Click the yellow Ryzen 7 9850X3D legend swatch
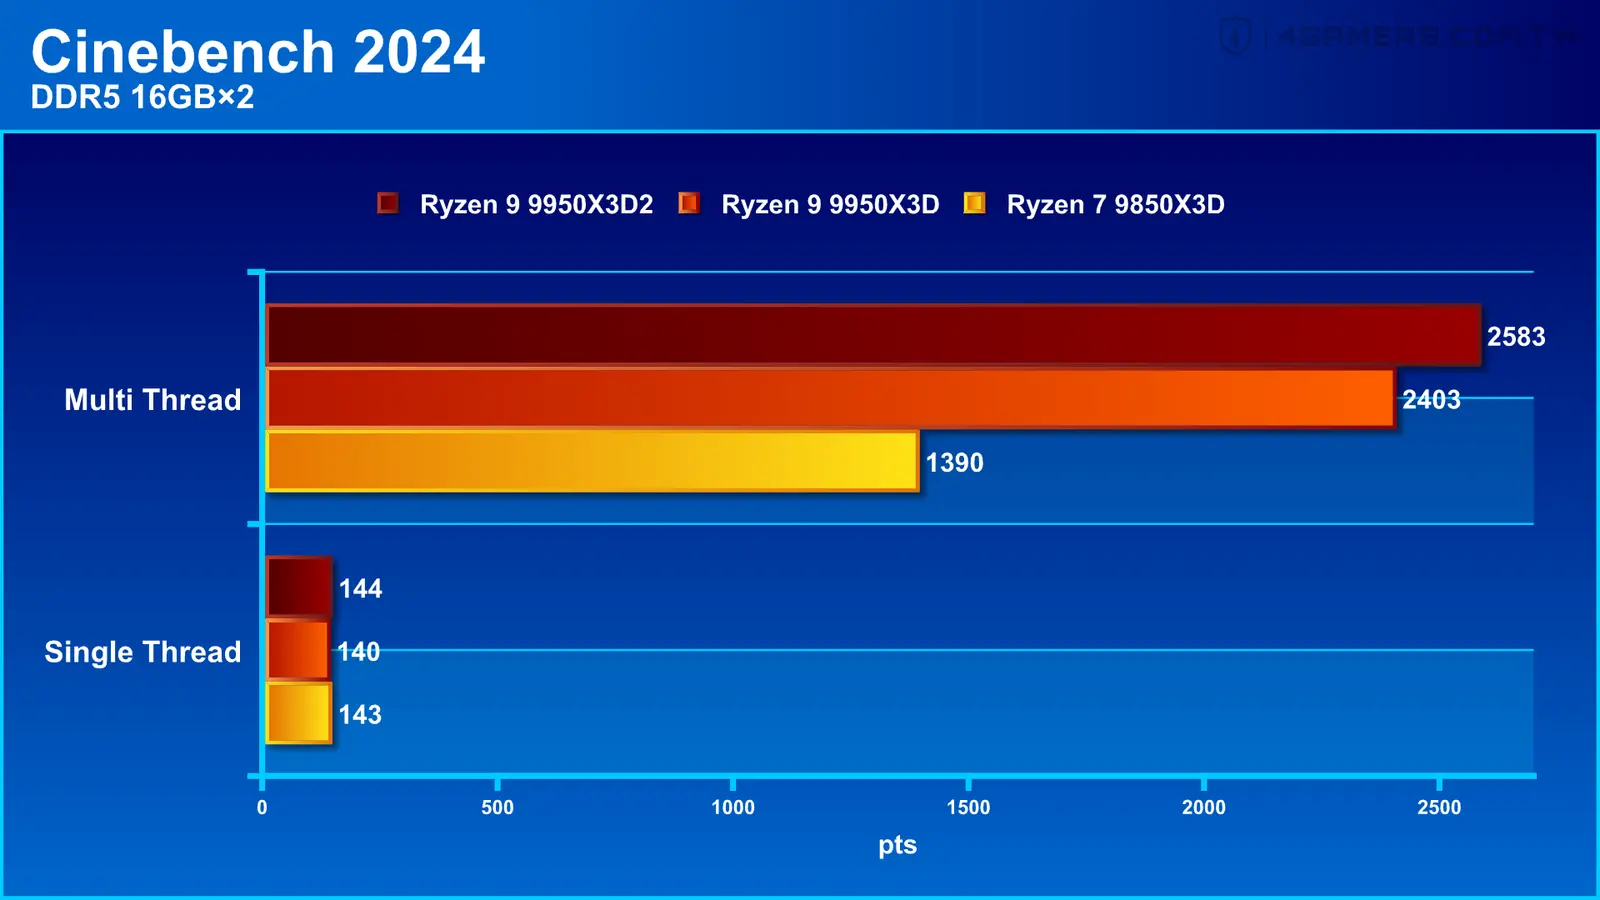The width and height of the screenshot is (1600, 900). [974, 204]
